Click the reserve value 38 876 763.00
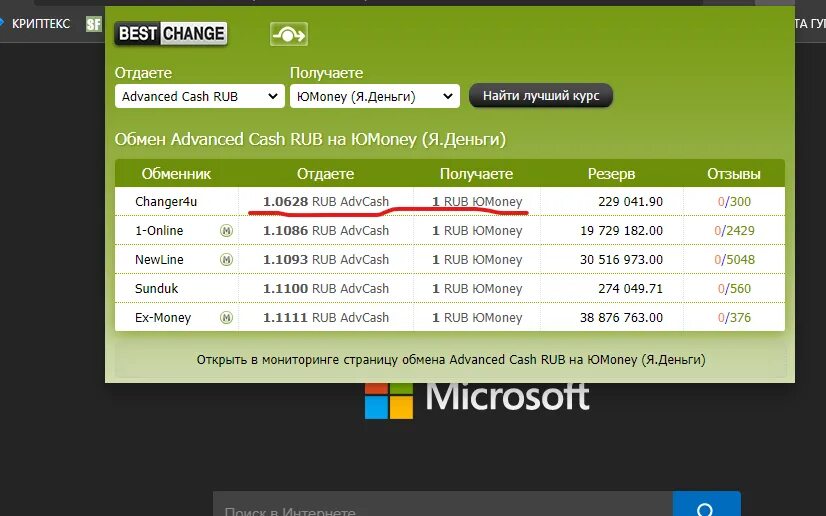The image size is (826, 516). (622, 317)
